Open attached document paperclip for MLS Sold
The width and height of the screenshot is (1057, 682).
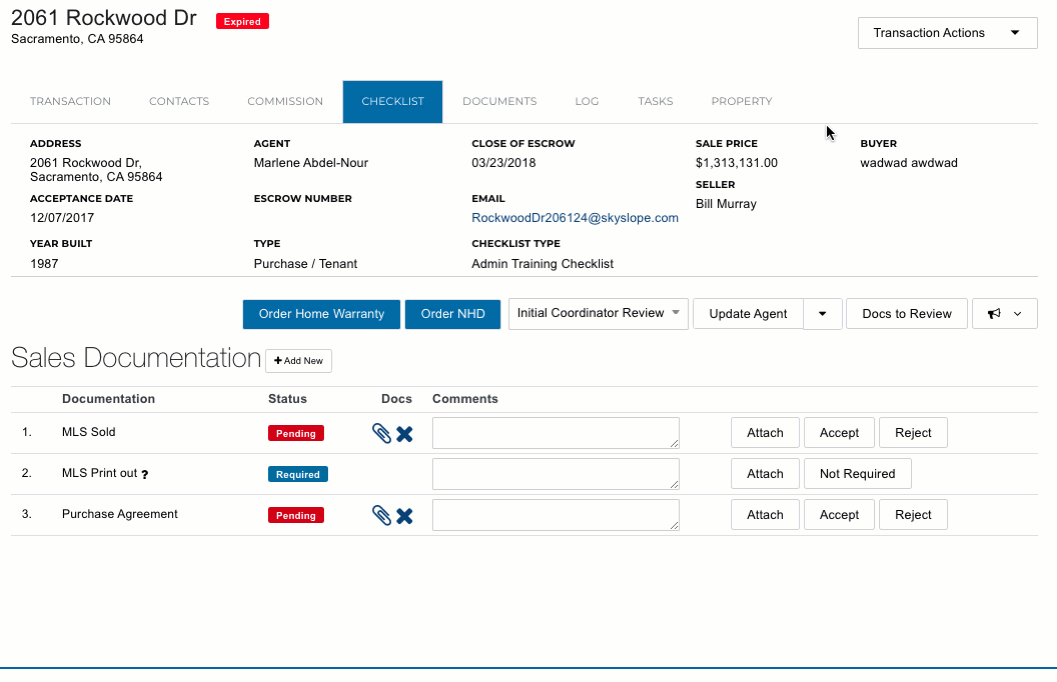coord(382,433)
